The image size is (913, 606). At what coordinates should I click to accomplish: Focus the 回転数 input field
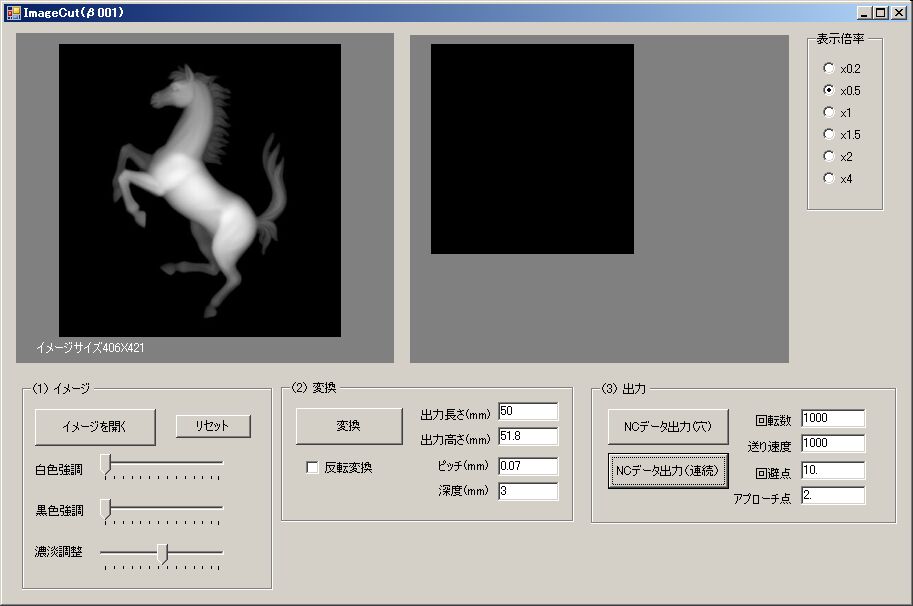[833, 418]
